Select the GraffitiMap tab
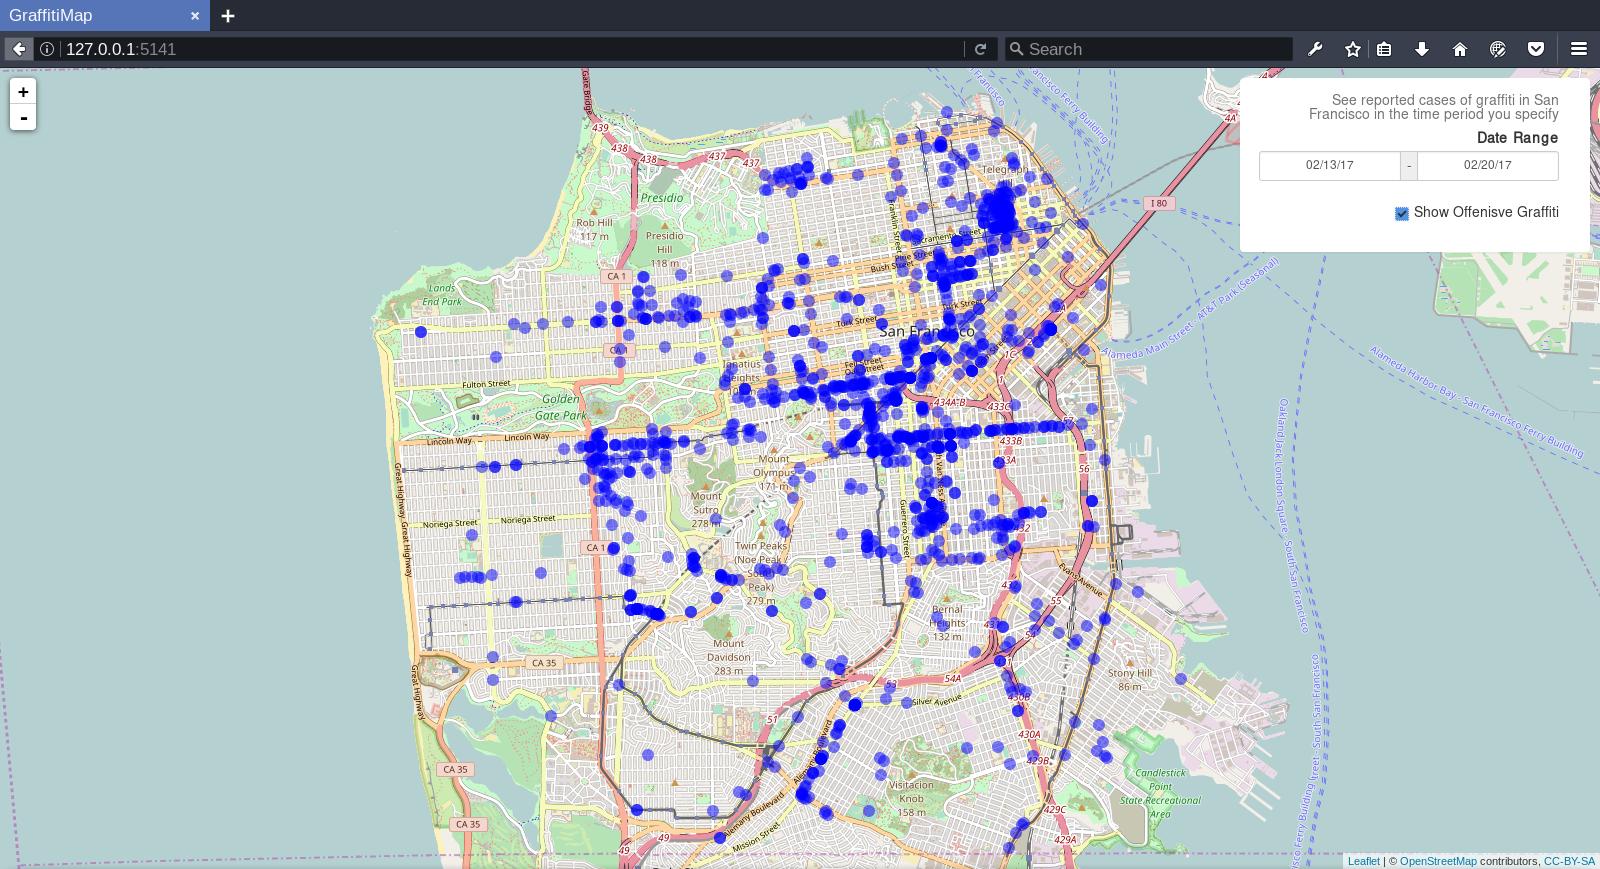Image resolution: width=1600 pixels, height=869 pixels. pyautogui.click(x=105, y=15)
